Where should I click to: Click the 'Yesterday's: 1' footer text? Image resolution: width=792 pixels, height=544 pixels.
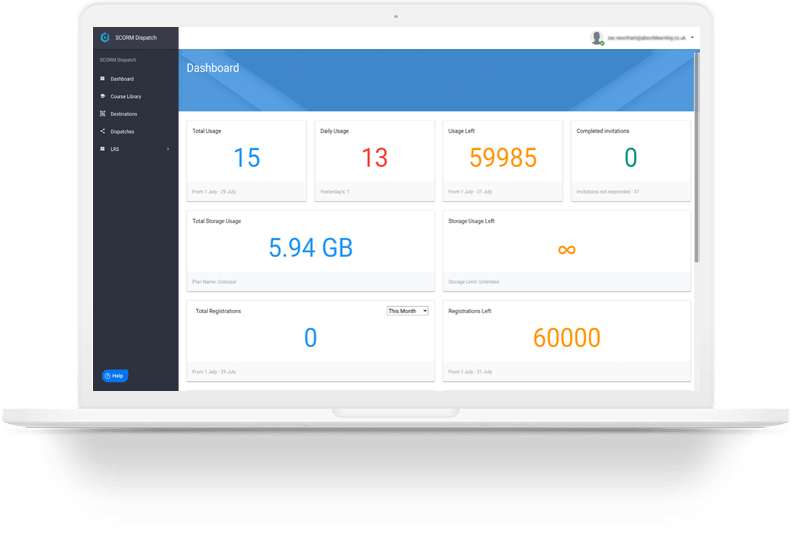[x=335, y=192]
